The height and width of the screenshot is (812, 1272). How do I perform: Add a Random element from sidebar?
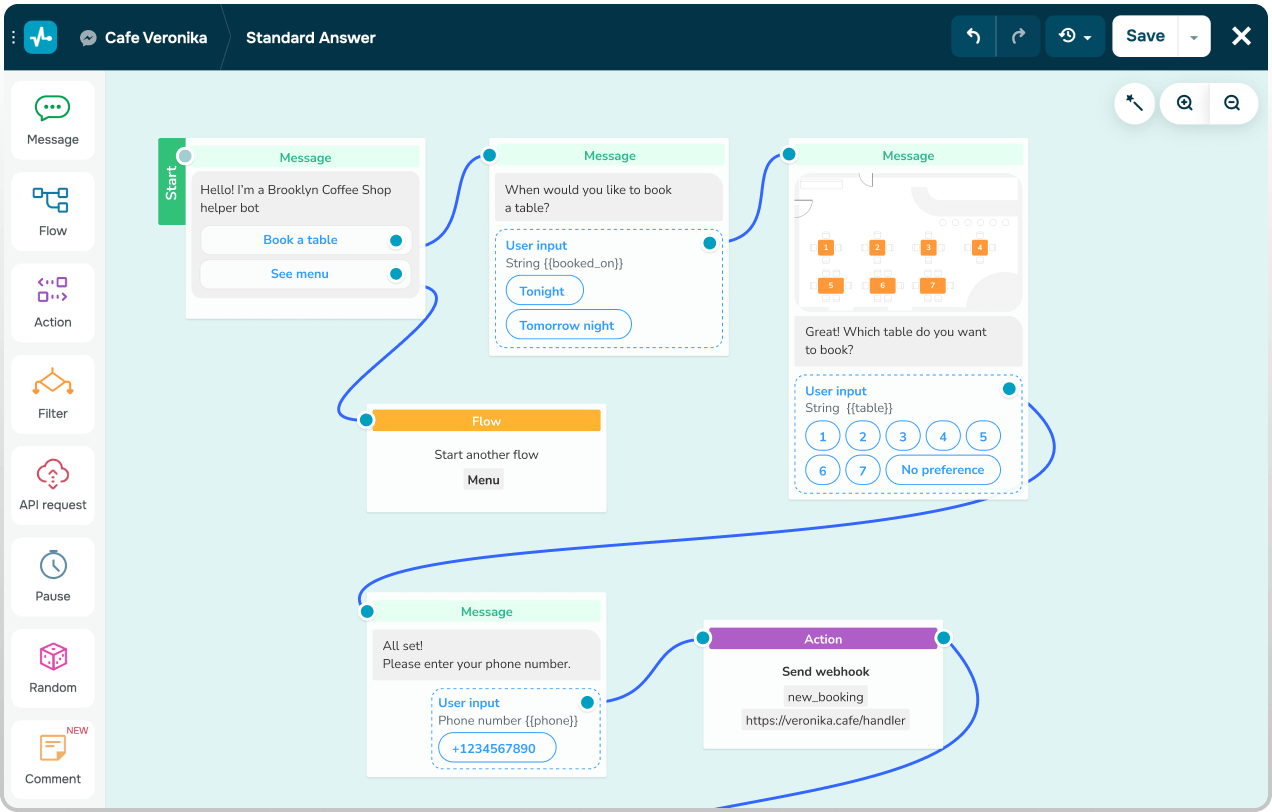[53, 668]
